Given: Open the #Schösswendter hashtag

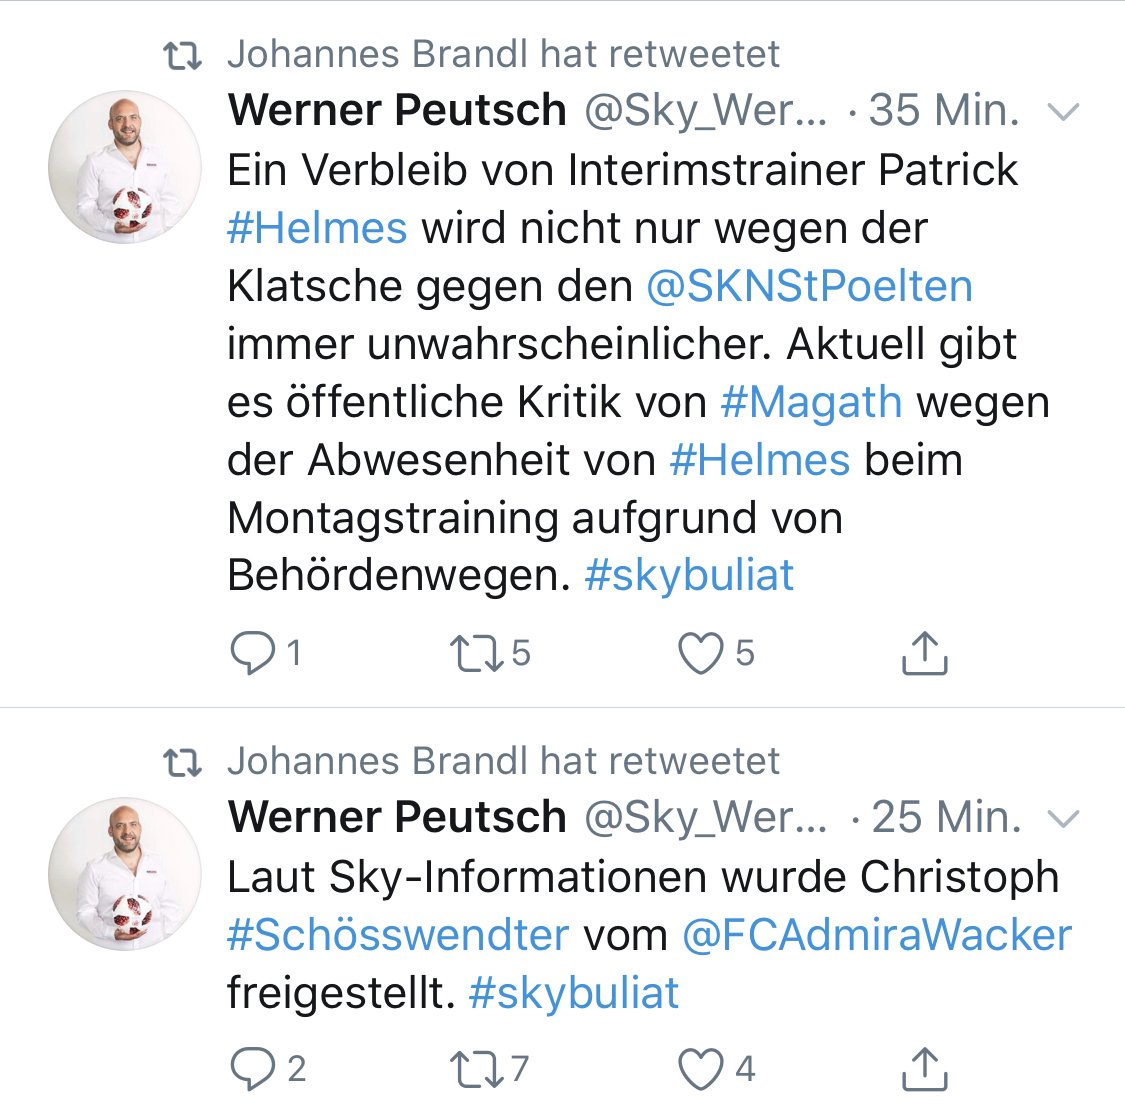Looking at the screenshot, I should tap(398, 935).
